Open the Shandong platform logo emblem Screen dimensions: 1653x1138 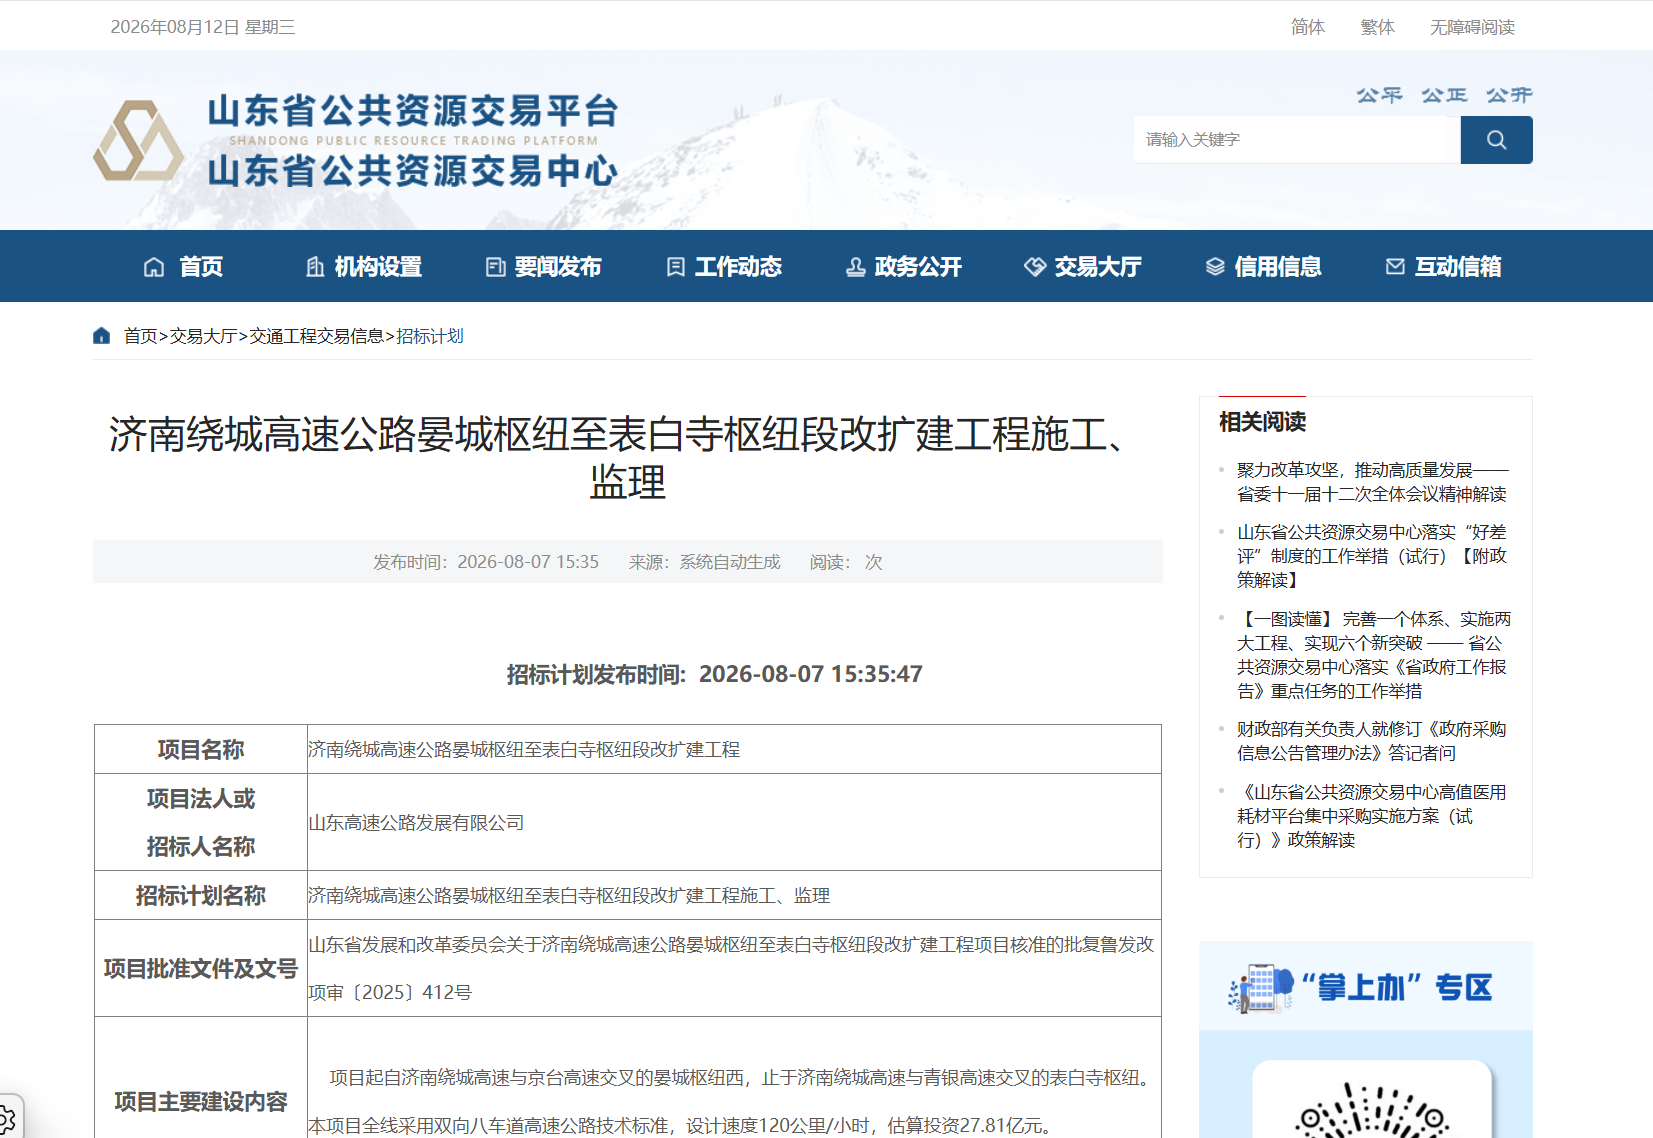tap(139, 141)
